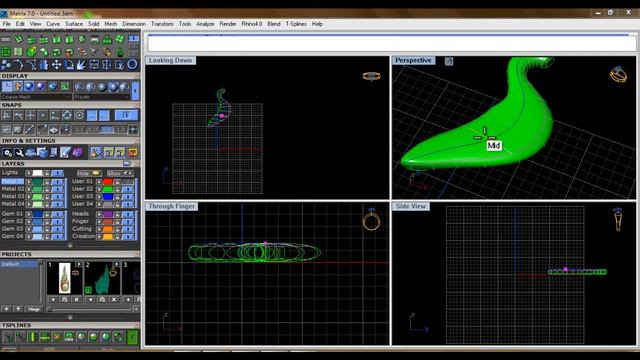Click the lock icon for Metal 02 layer

[47, 189]
